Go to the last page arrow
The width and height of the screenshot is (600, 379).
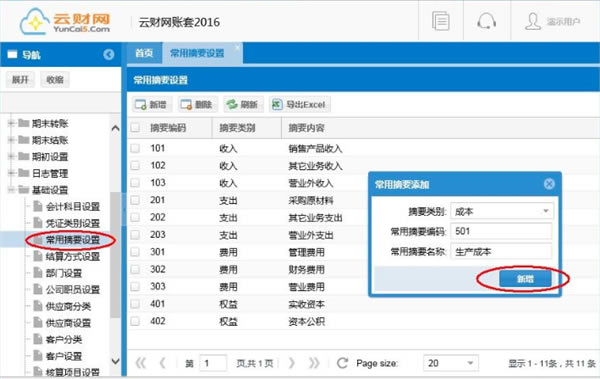pos(314,363)
